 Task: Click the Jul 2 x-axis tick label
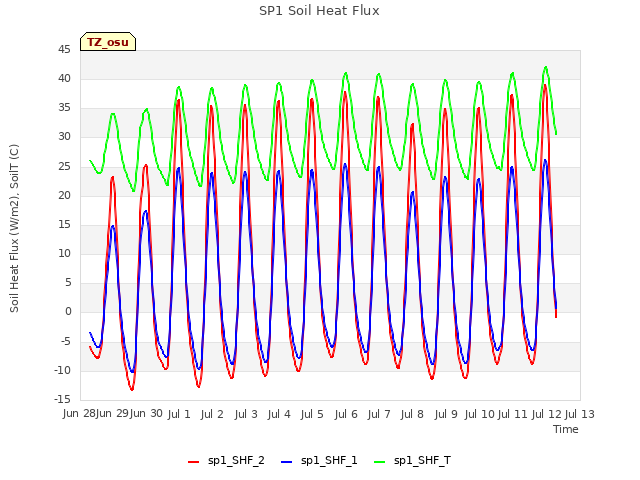[212, 414]
